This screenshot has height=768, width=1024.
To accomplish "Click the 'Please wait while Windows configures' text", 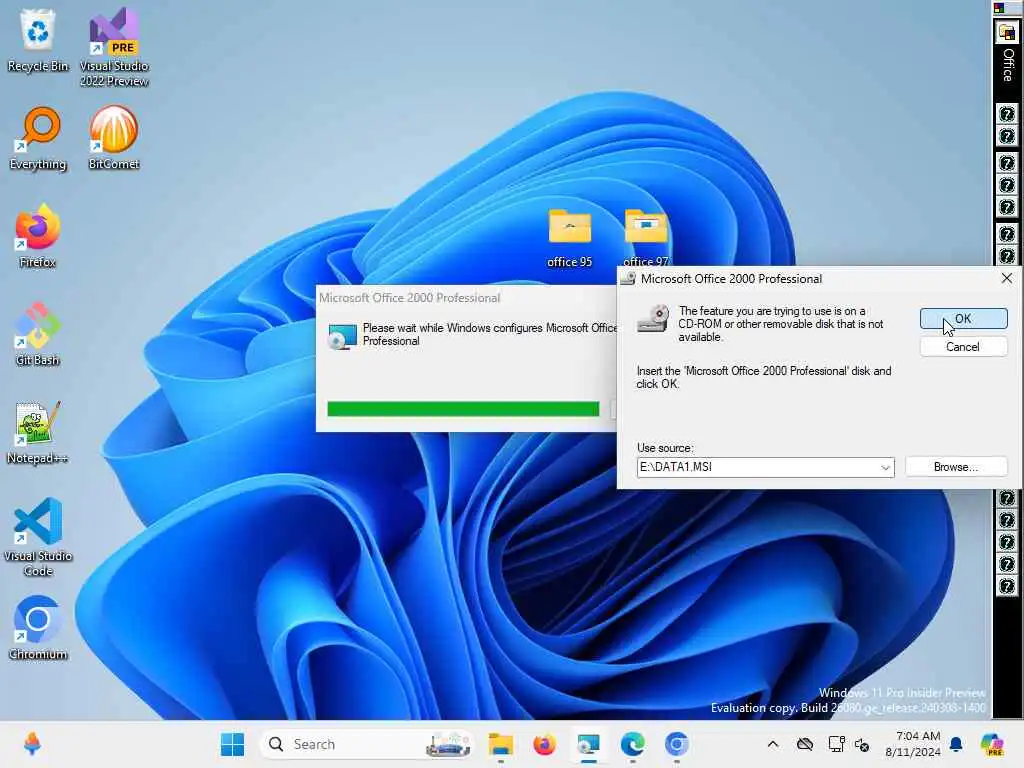I will click(x=490, y=334).
